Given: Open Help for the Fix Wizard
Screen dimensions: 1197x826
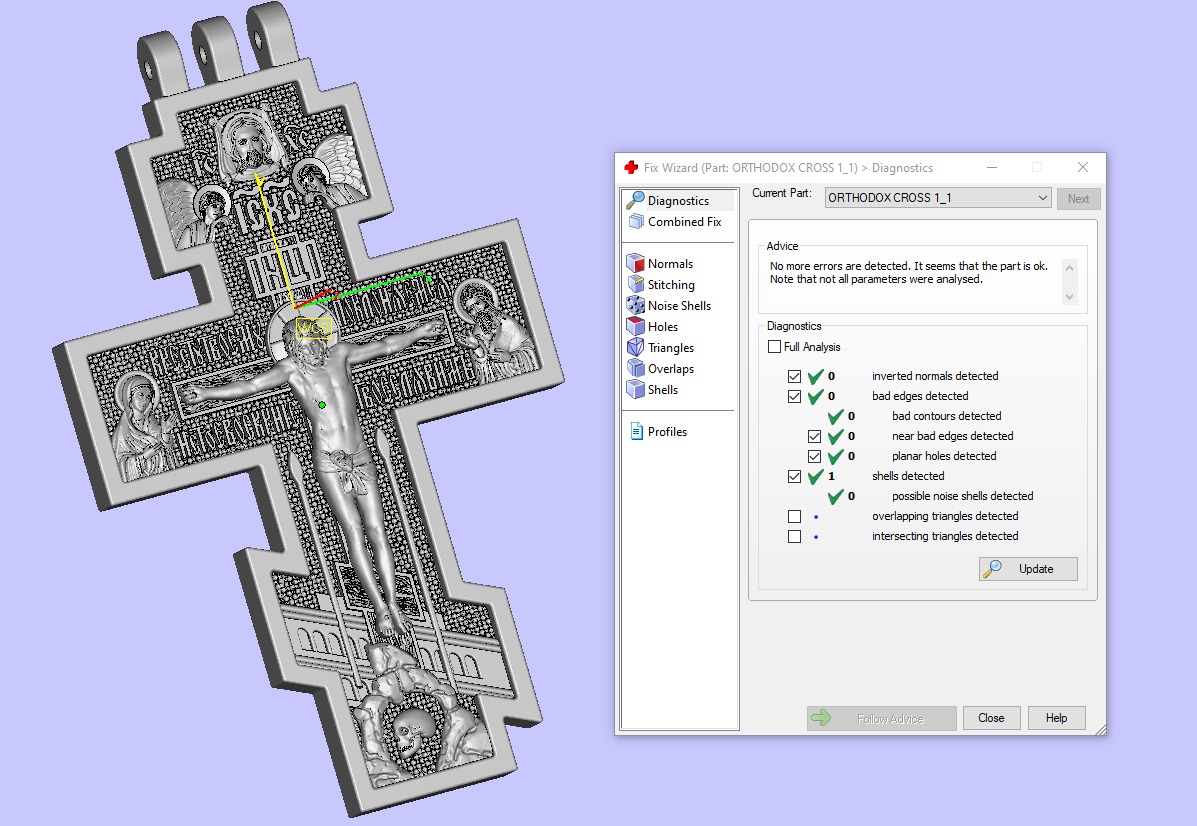Looking at the screenshot, I should point(1056,718).
